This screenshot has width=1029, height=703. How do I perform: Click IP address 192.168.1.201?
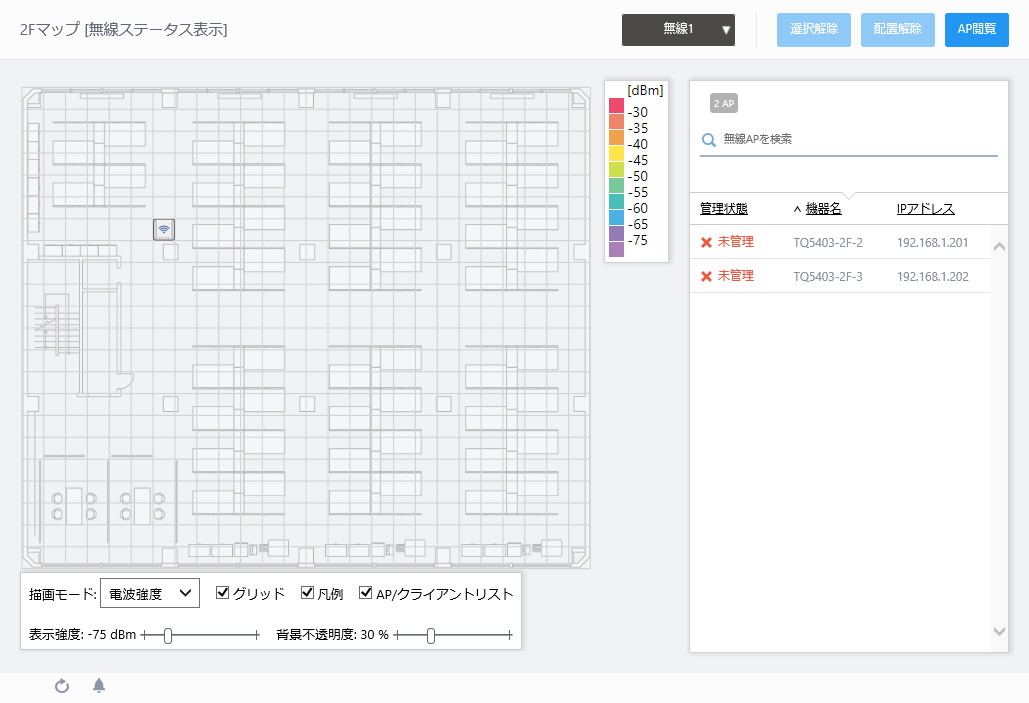(x=933, y=243)
